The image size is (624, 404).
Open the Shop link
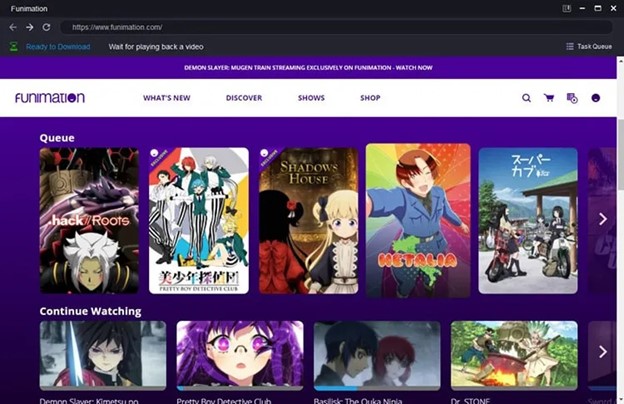tap(370, 98)
